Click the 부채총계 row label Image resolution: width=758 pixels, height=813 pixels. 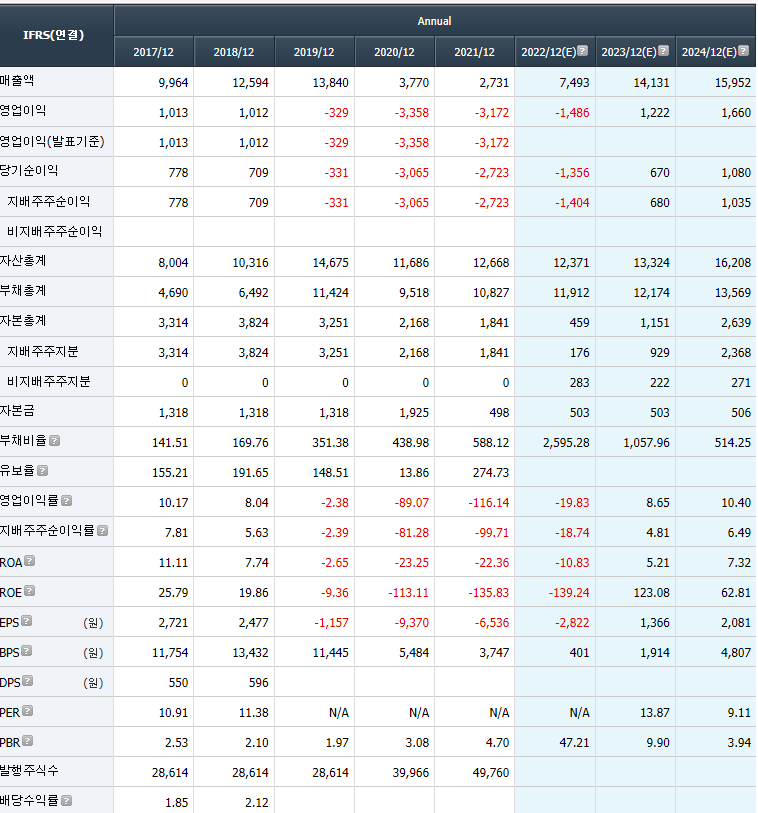[x=23, y=291]
